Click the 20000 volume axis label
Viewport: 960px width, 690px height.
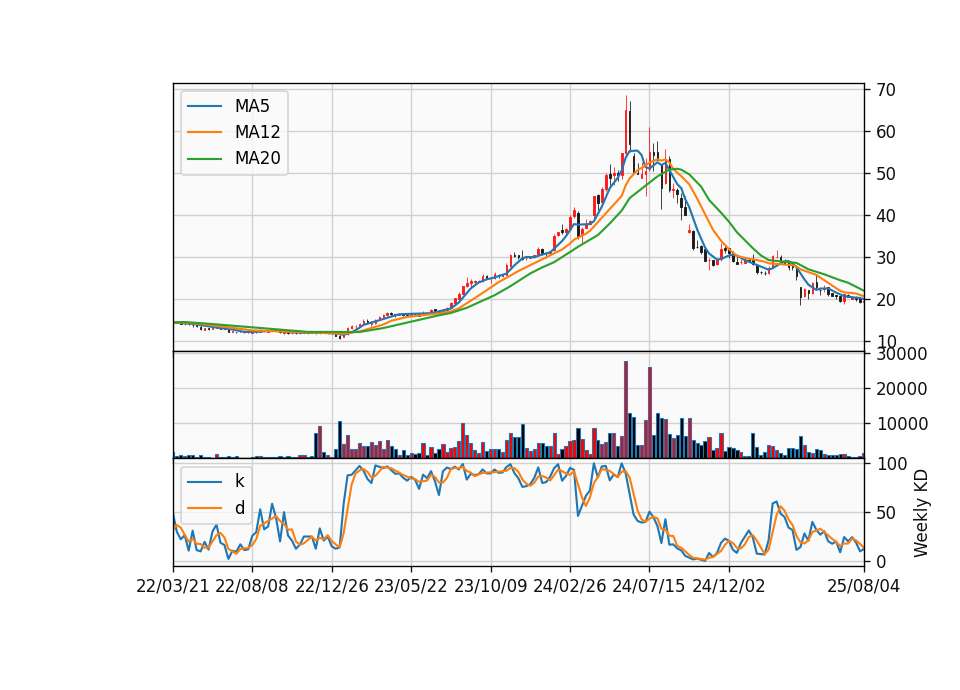click(x=901, y=389)
